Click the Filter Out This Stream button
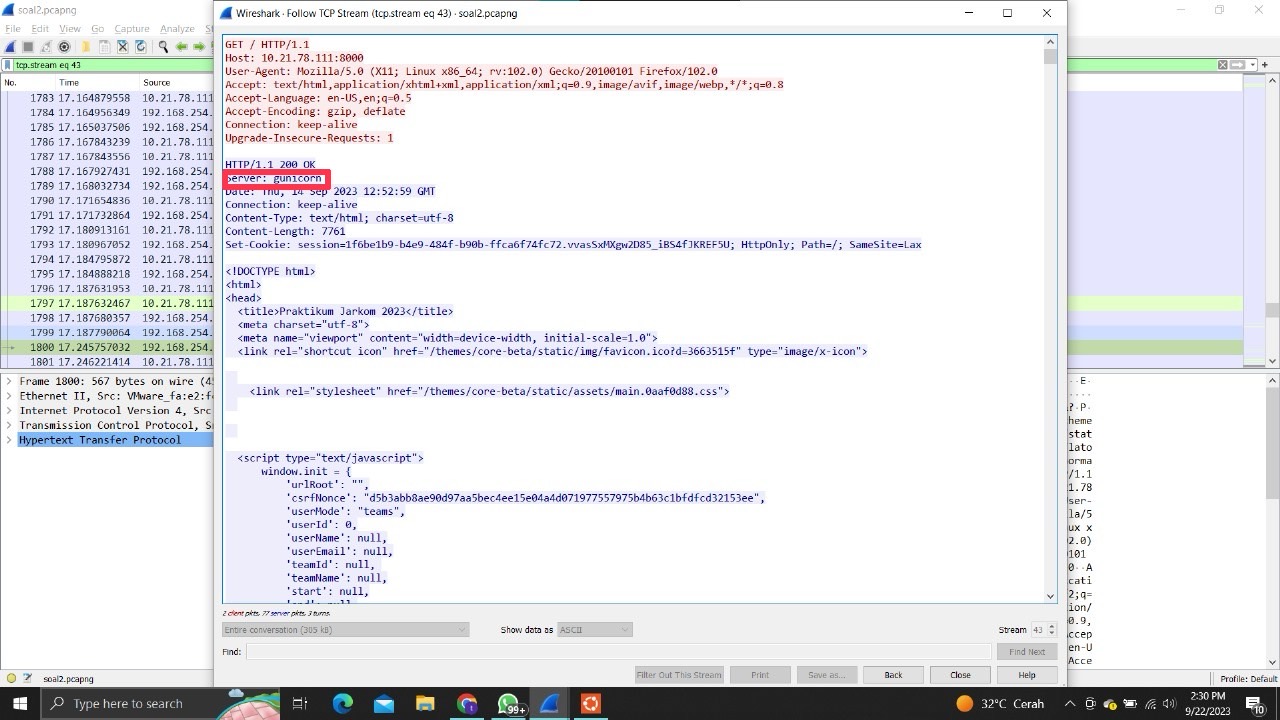1280x720 pixels. click(678, 674)
